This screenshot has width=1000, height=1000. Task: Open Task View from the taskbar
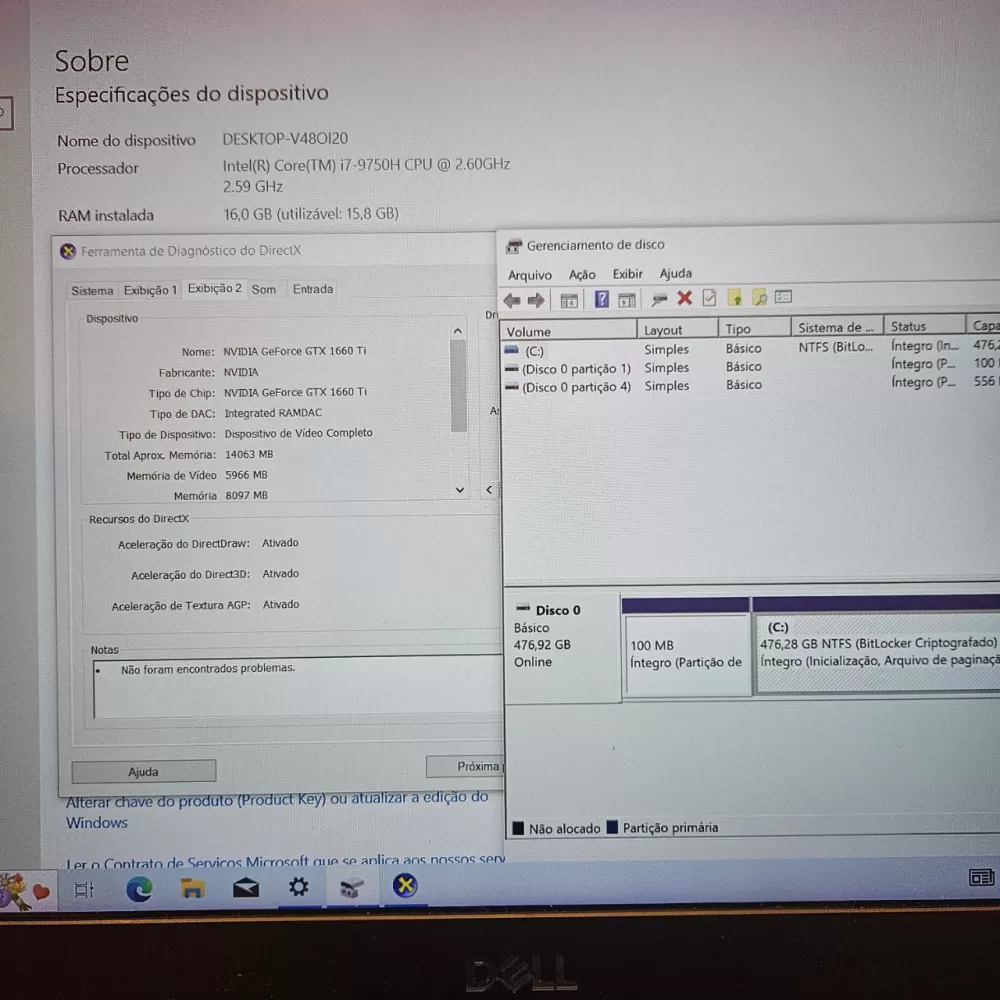(x=84, y=889)
